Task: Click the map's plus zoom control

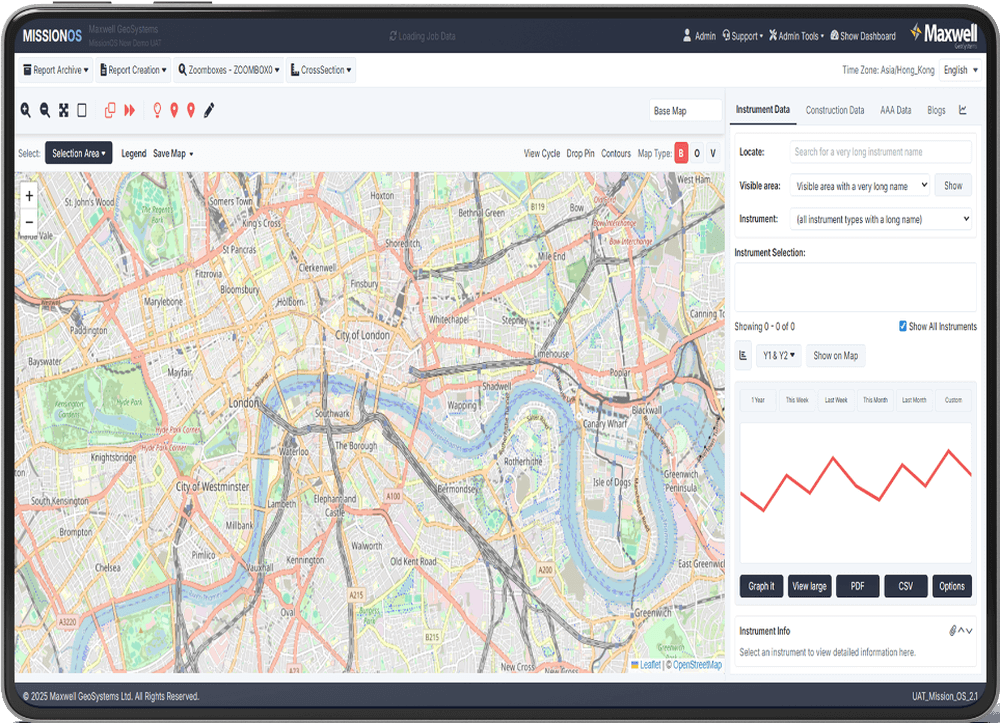Action: click(x=29, y=196)
